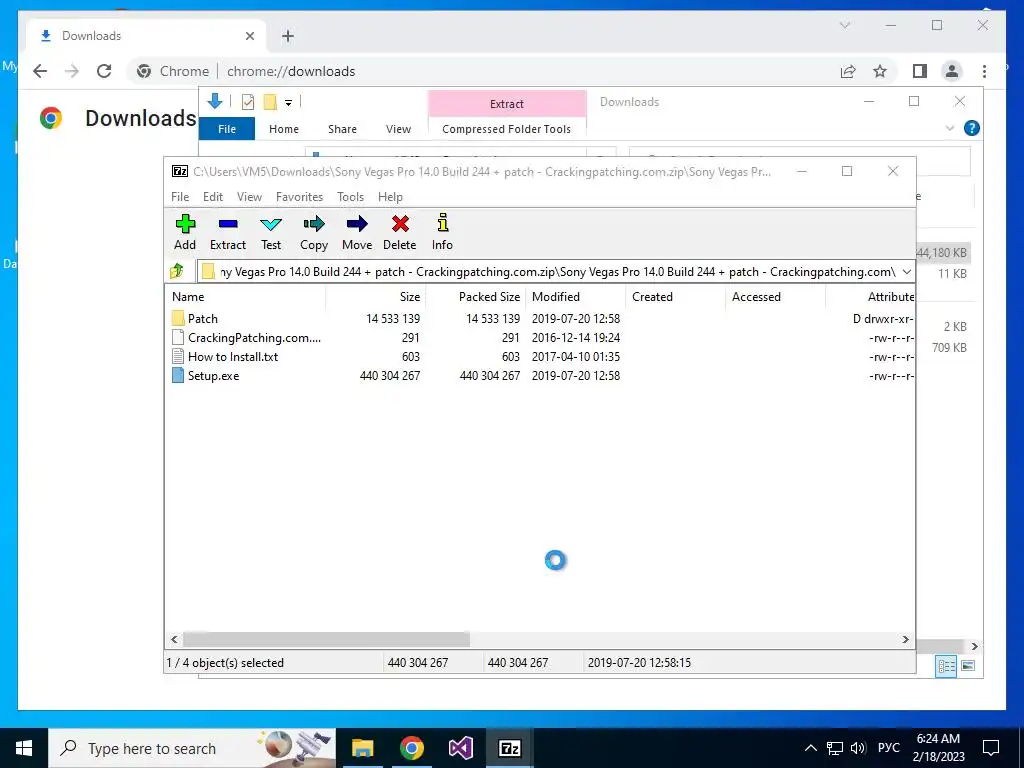Open the Compressed Folder Tools tab
This screenshot has height=768, width=1024.
pyautogui.click(x=506, y=129)
